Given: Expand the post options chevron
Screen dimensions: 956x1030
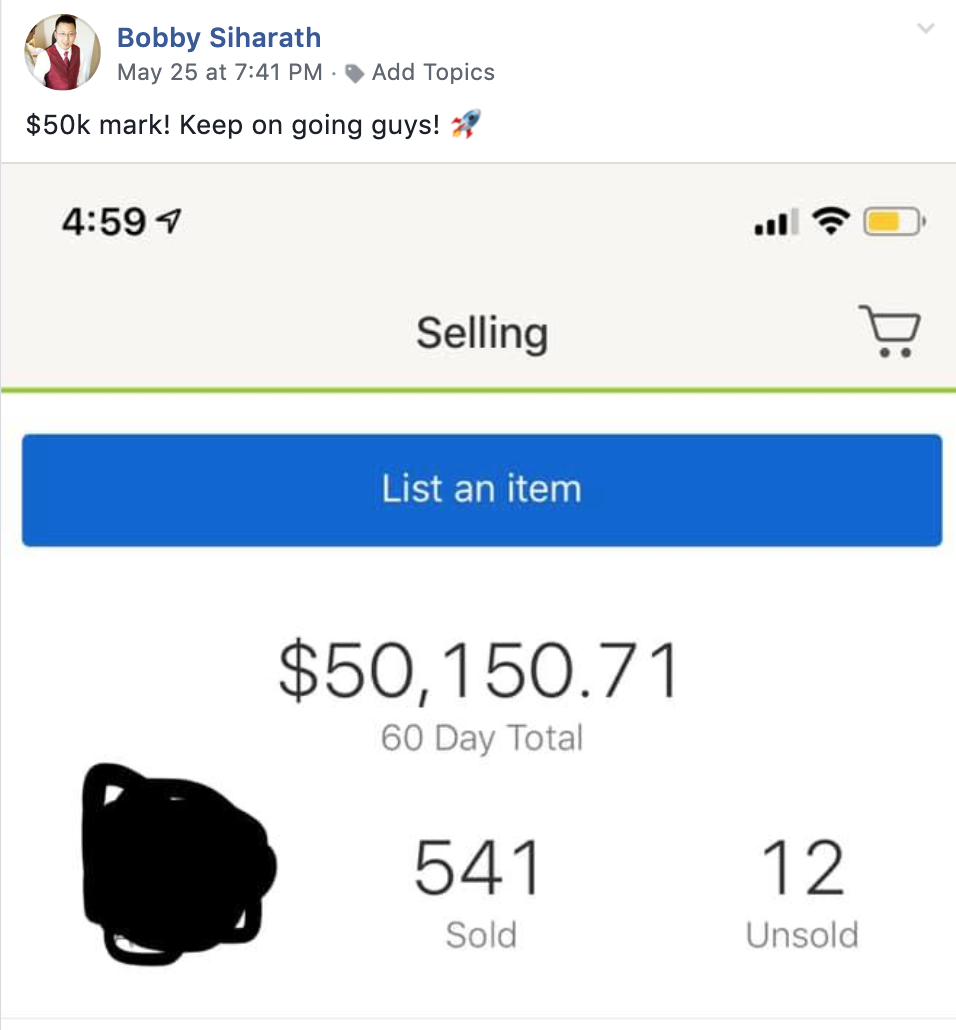Looking at the screenshot, I should pos(925,28).
